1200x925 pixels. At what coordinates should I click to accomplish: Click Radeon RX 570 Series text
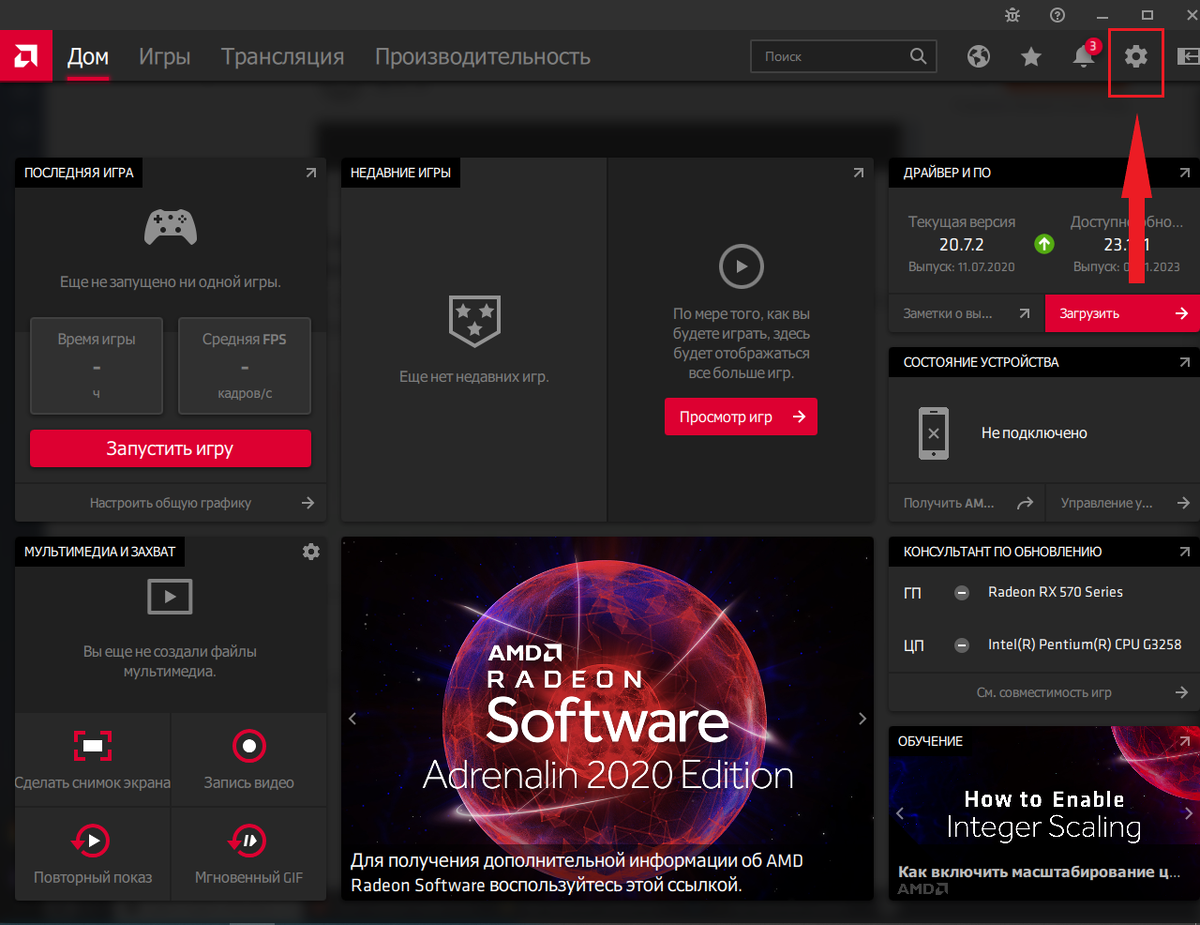pos(1055,592)
